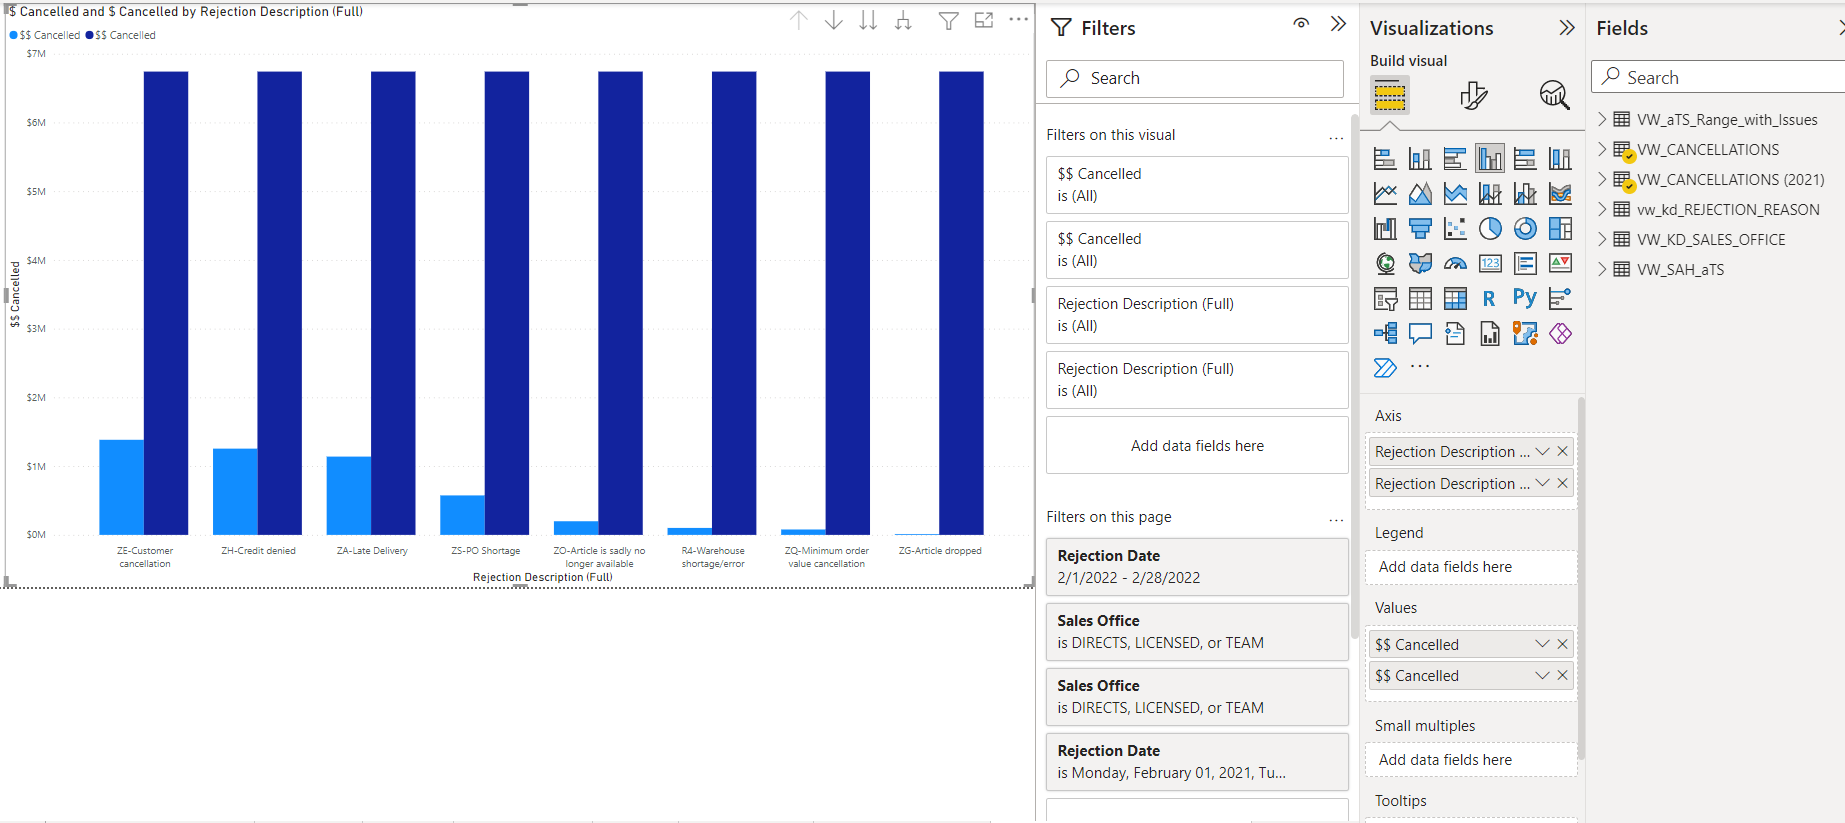Open Filters on this visual options menu
Screen dimensions: 1845x823
[1336, 138]
